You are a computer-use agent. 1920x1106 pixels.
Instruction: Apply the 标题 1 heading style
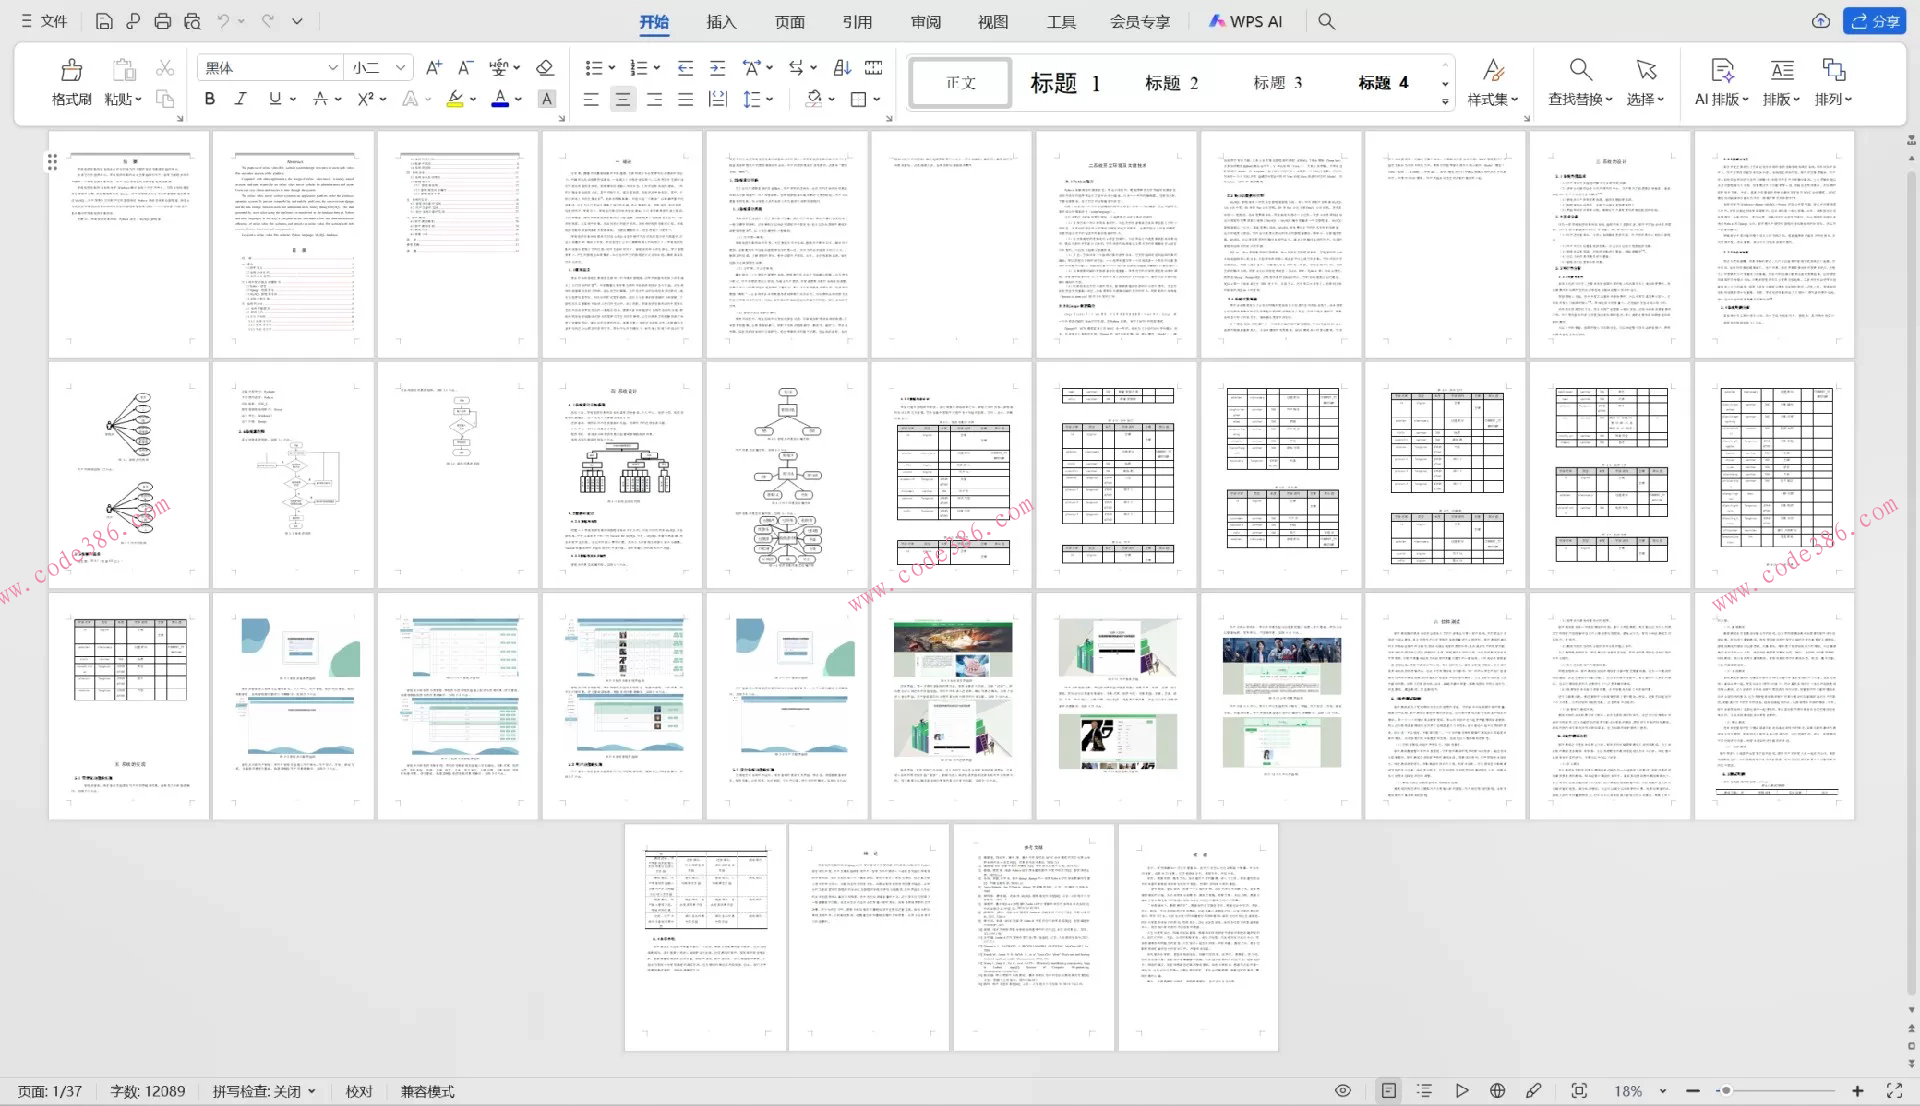(1065, 83)
